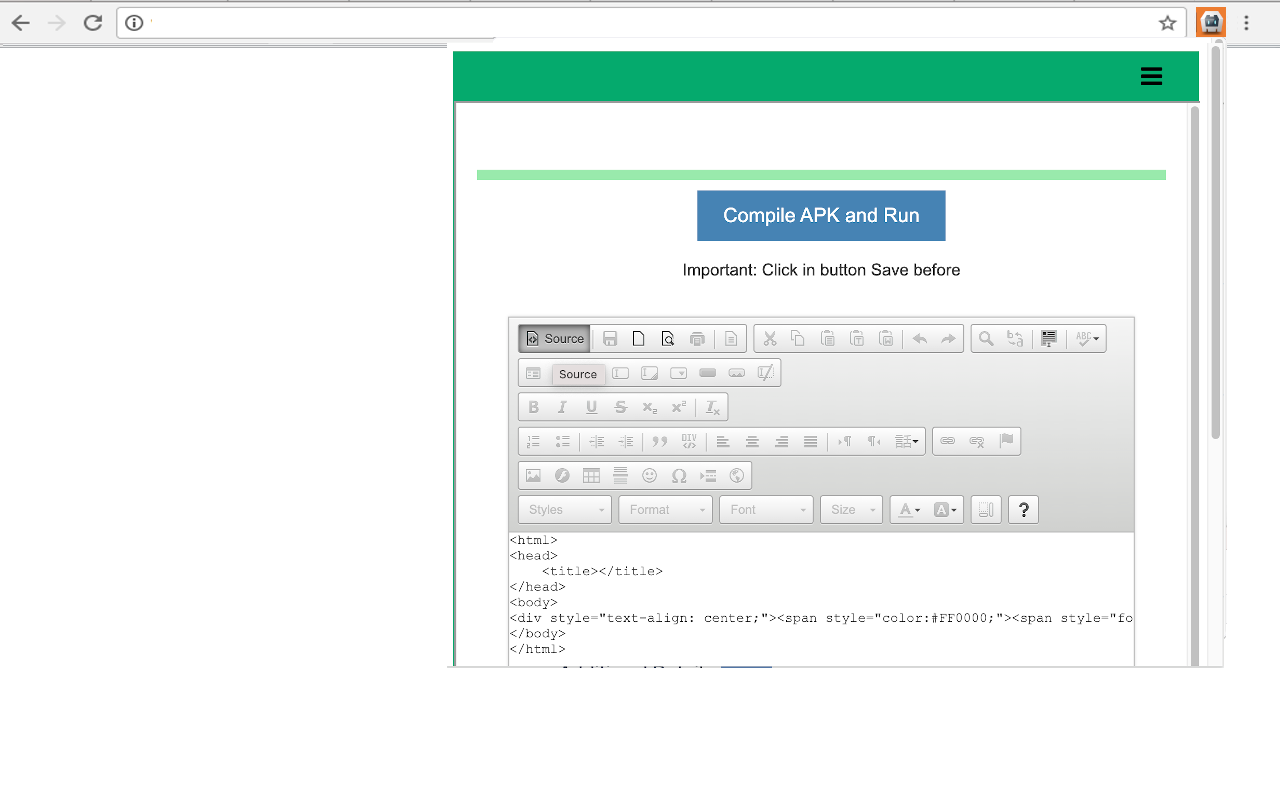The image size is (1280, 800).
Task: Center align the text
Action: coord(752,441)
